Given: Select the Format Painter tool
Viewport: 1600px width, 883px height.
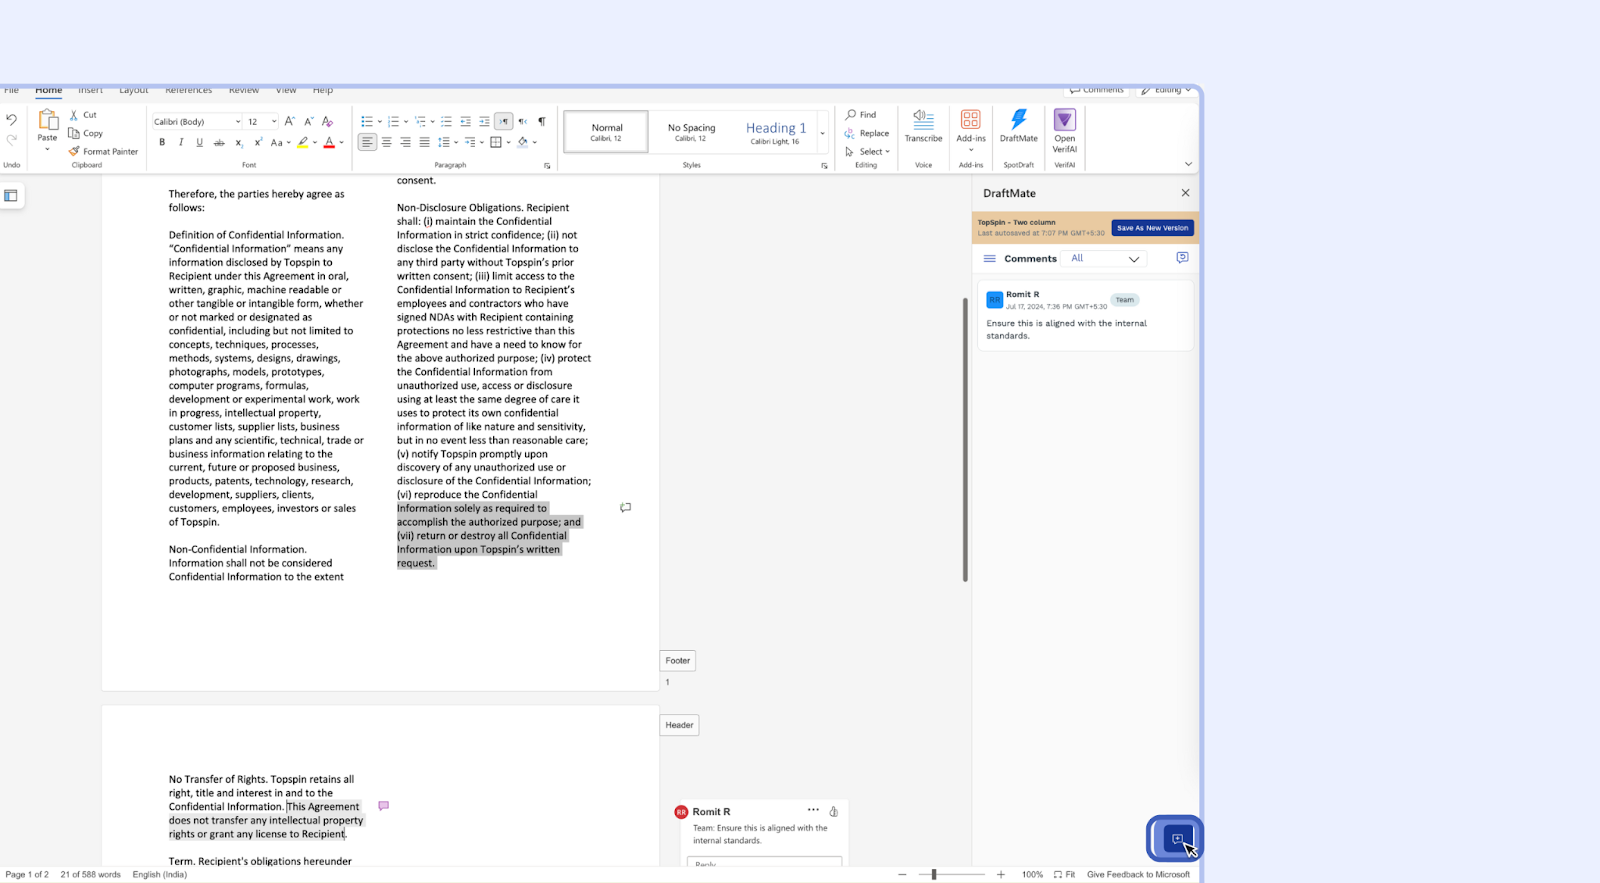Looking at the screenshot, I should point(103,152).
